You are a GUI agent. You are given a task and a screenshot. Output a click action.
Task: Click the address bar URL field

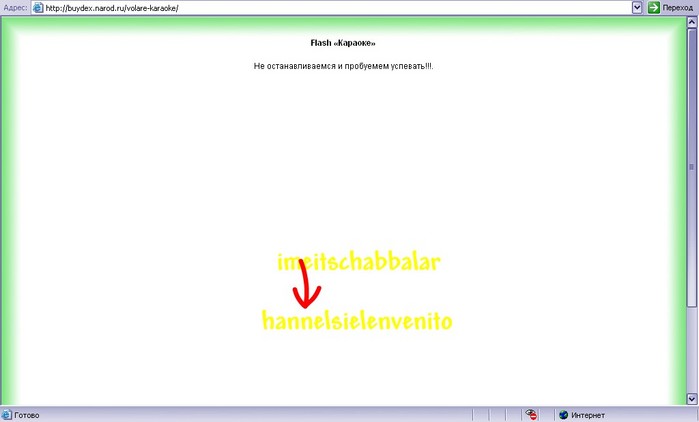[331, 8]
